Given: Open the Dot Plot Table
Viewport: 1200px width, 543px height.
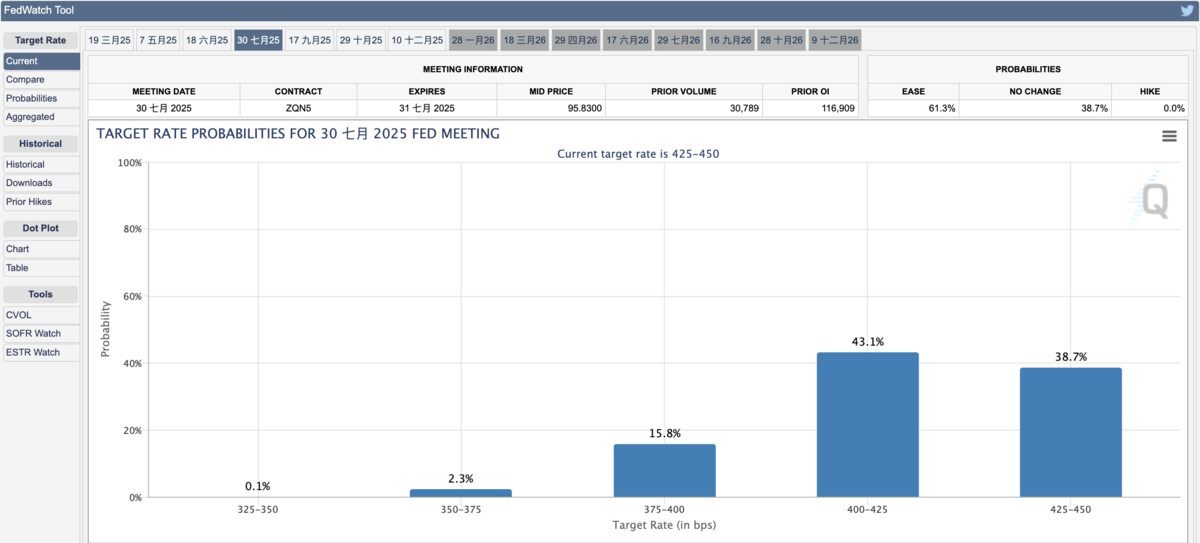Looking at the screenshot, I should click(x=17, y=268).
